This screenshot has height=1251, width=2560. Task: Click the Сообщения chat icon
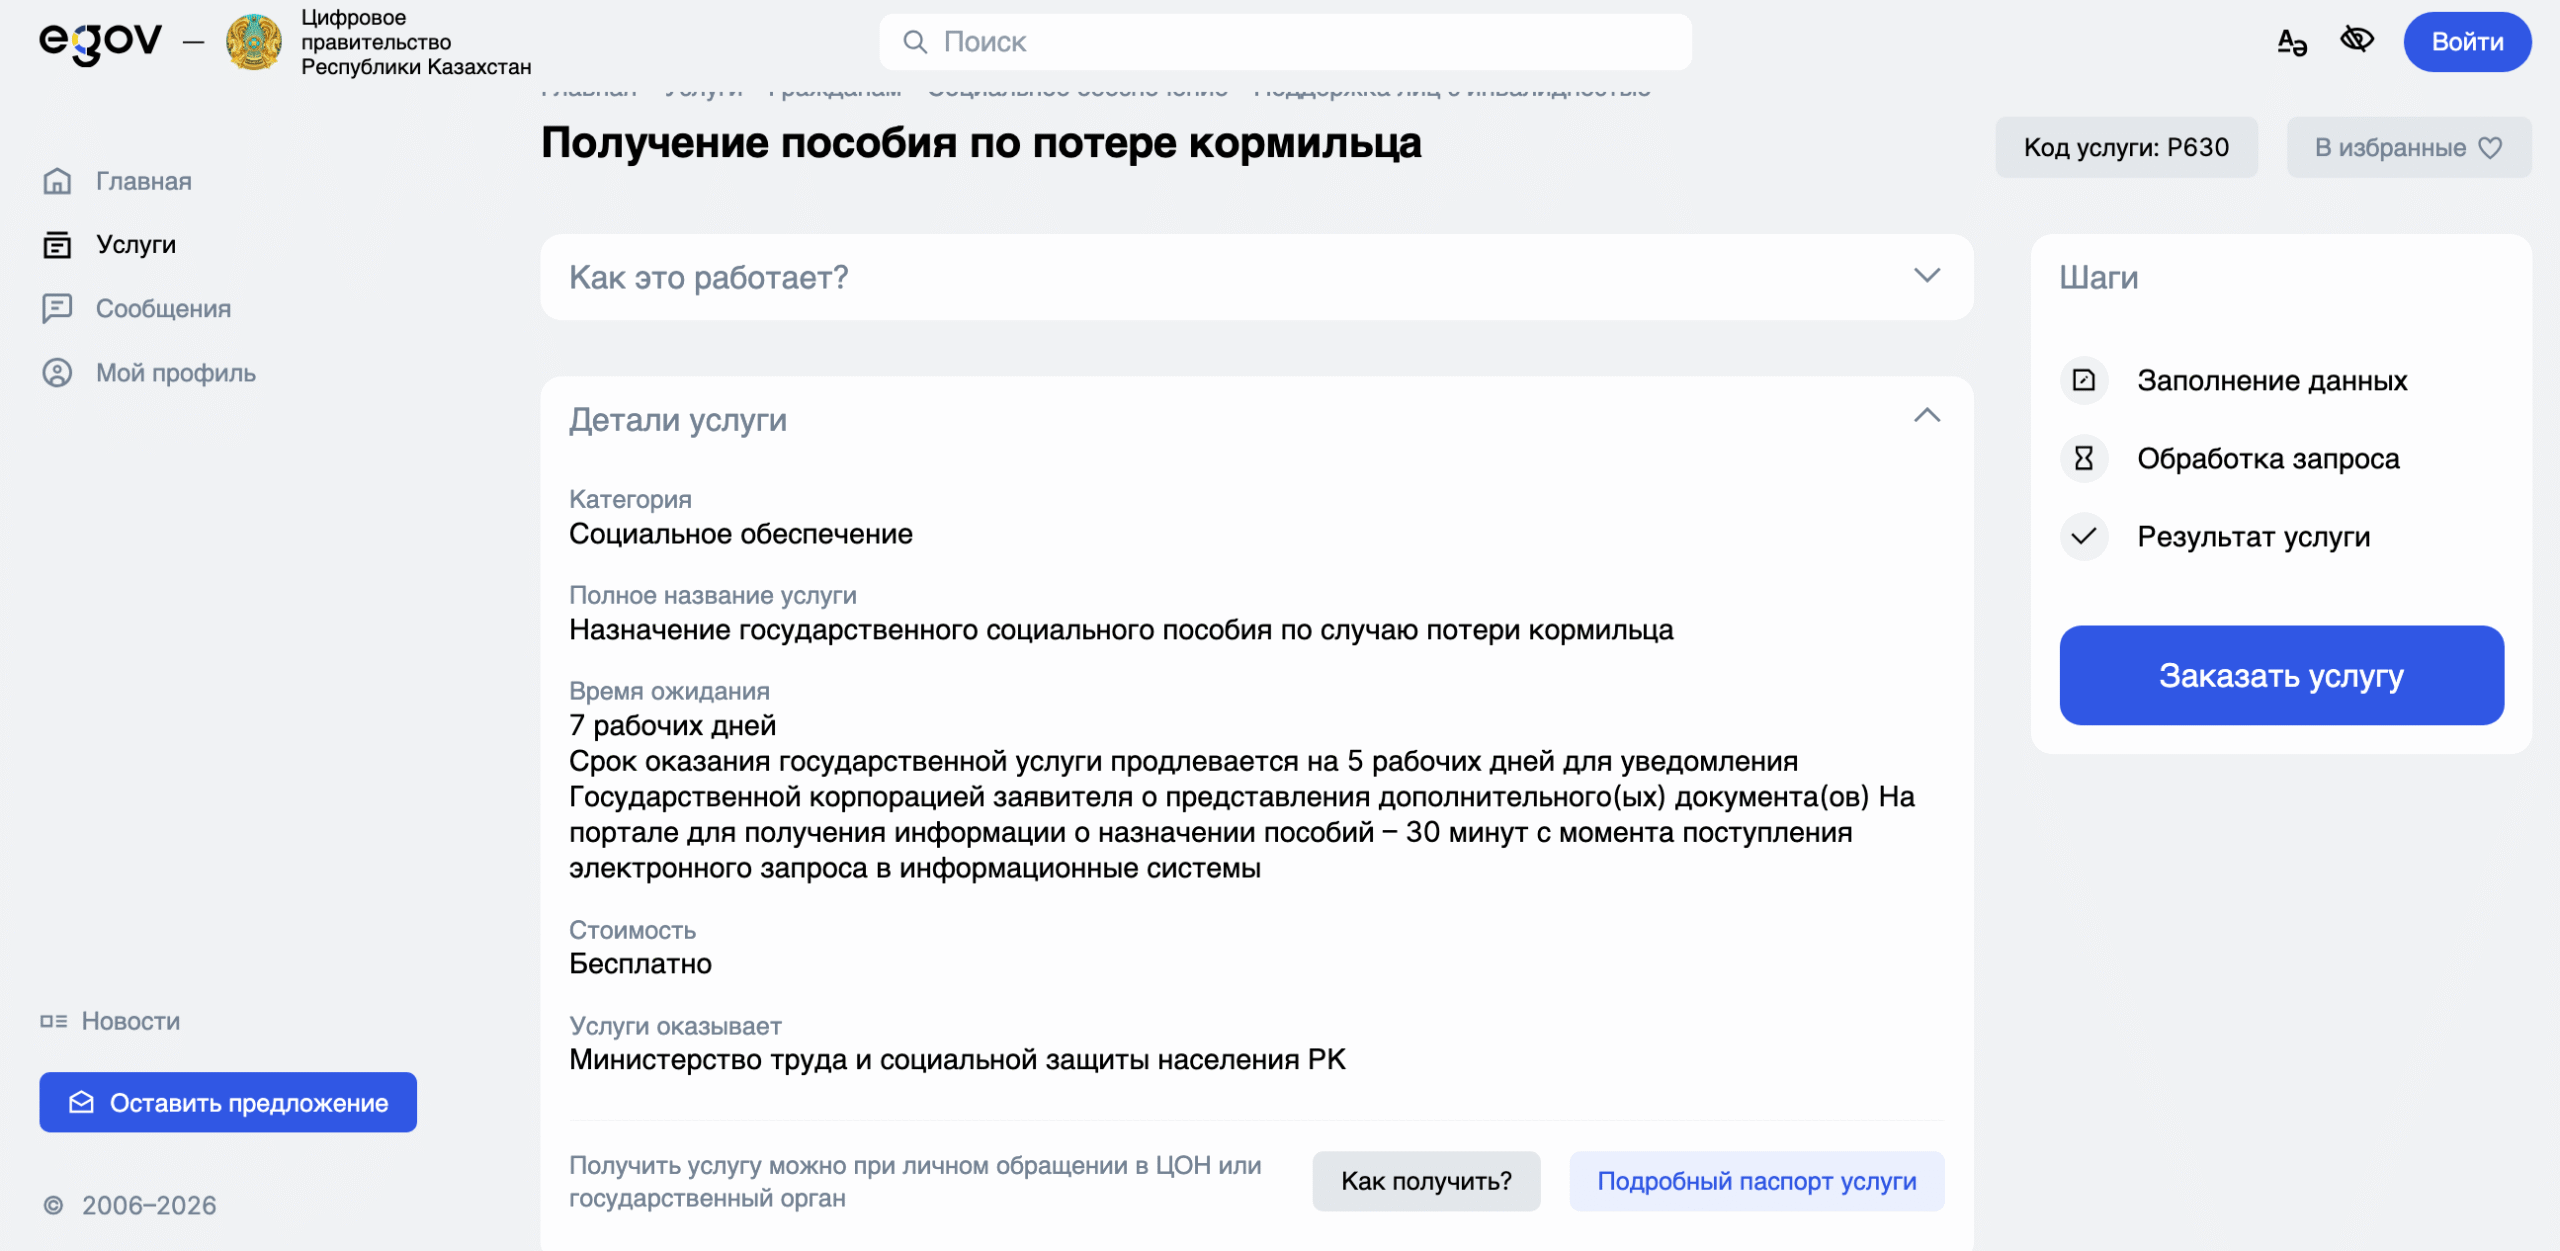click(57, 308)
